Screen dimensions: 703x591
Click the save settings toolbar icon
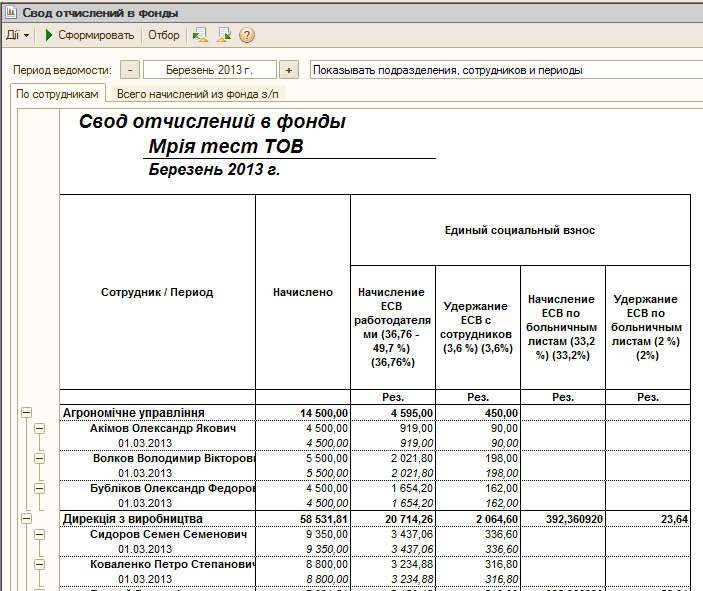(224, 35)
